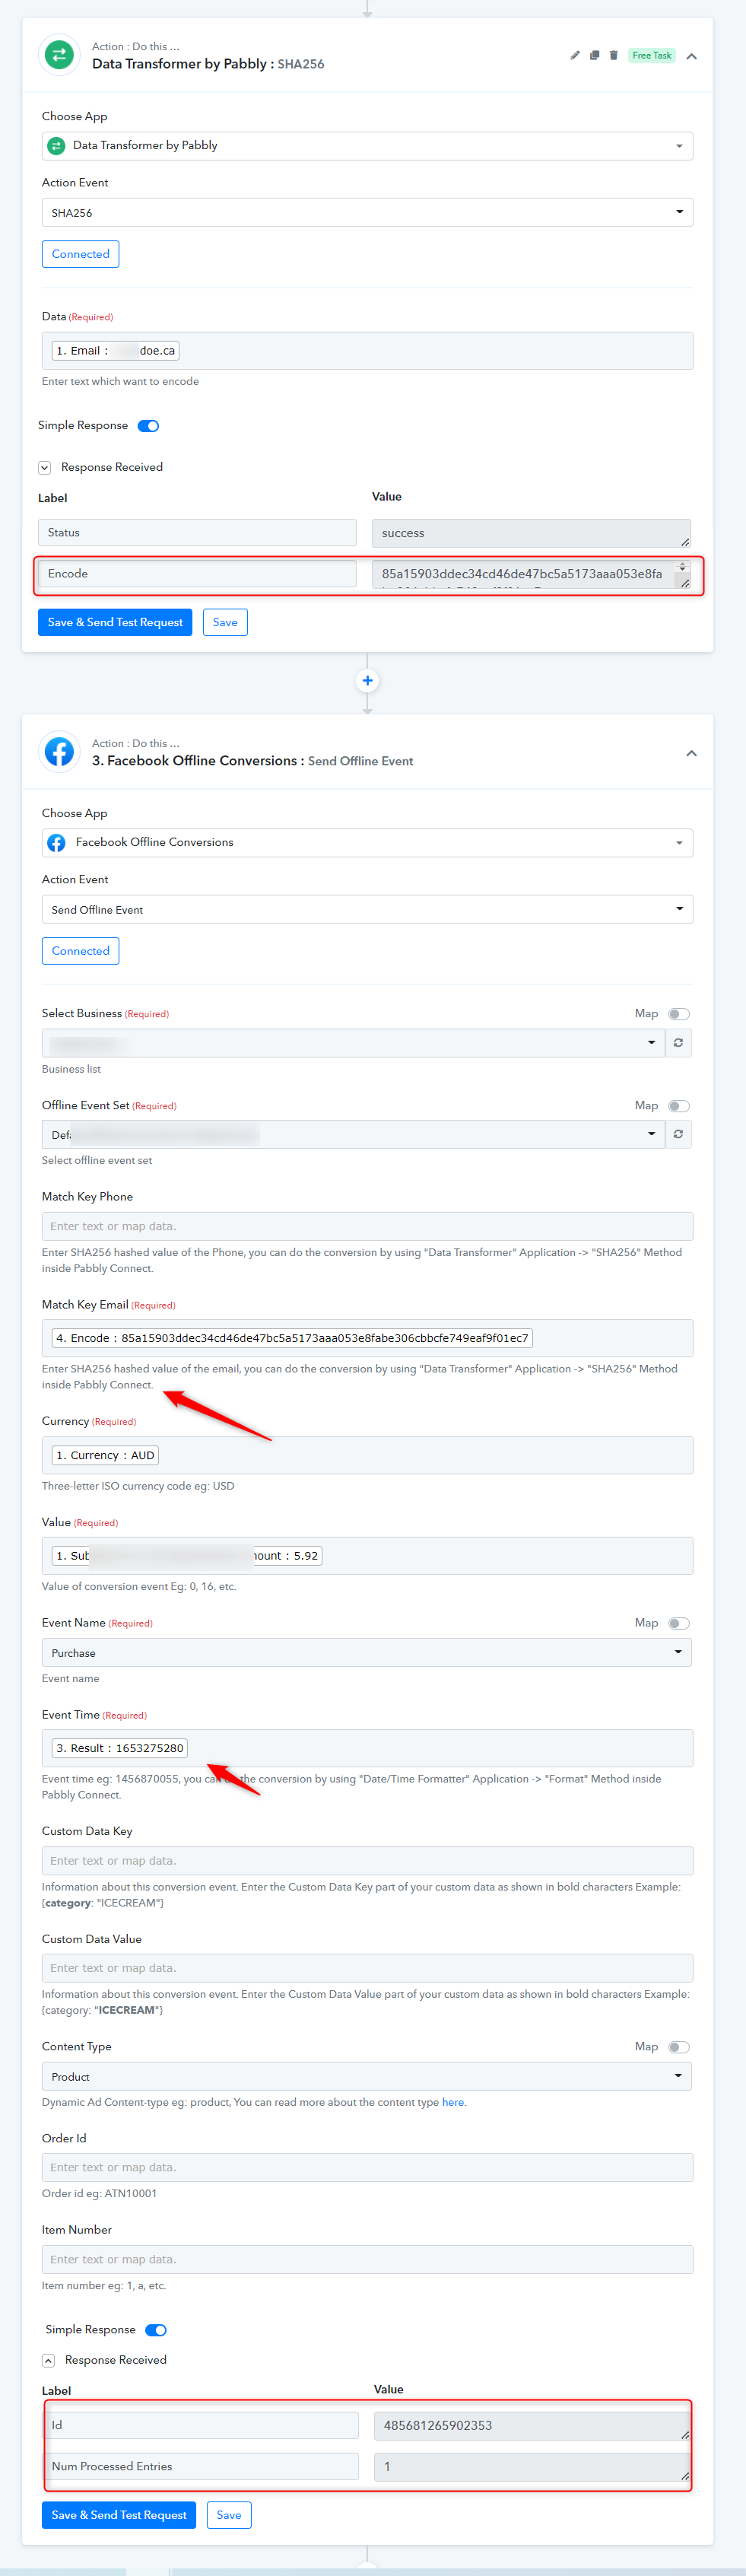Open the Purchase Event Name dropdown

pos(367,1652)
